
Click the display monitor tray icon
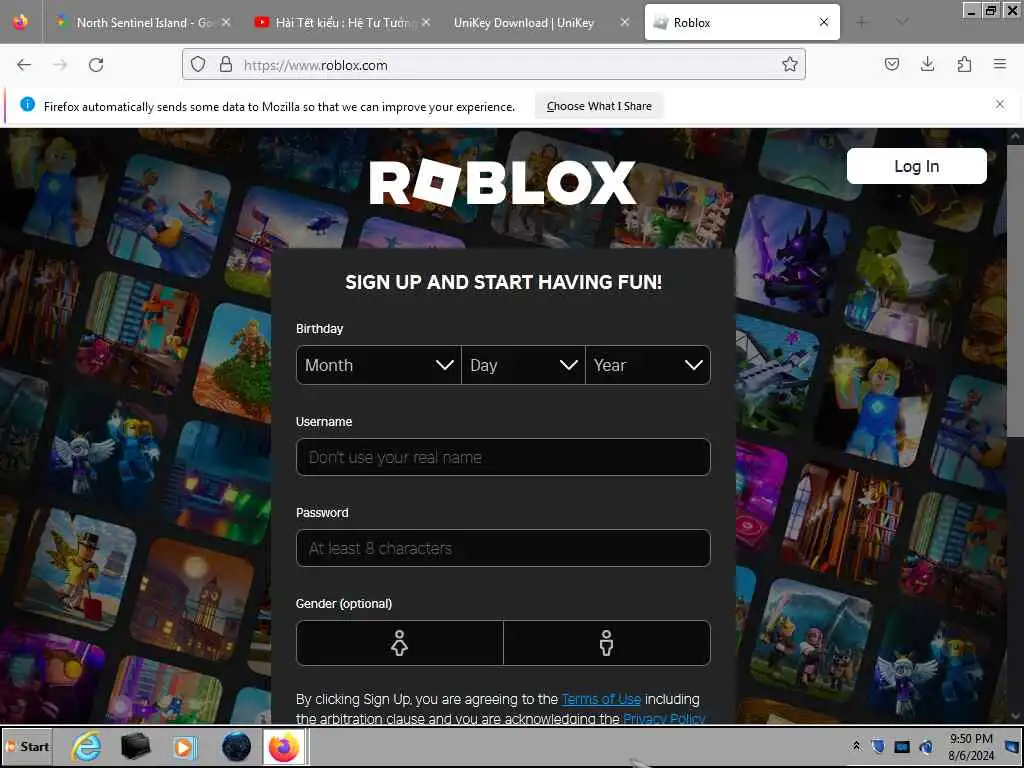pos(902,746)
